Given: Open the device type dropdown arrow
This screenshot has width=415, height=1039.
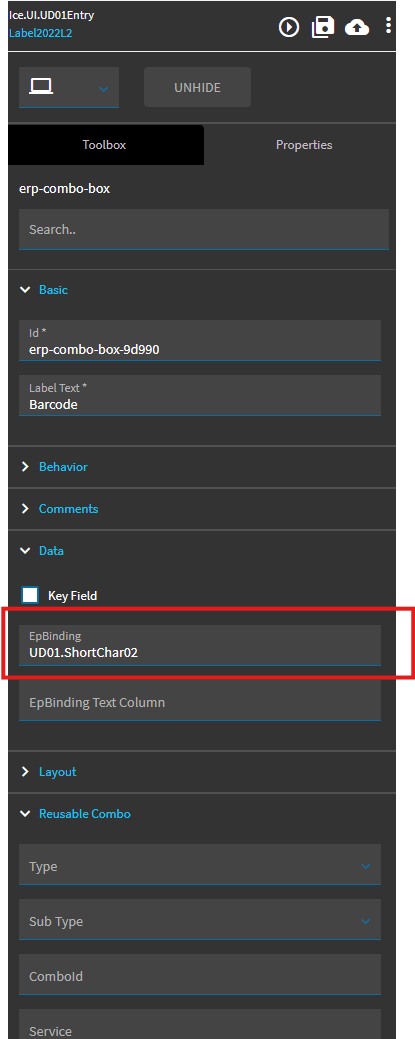Looking at the screenshot, I should point(103,89).
